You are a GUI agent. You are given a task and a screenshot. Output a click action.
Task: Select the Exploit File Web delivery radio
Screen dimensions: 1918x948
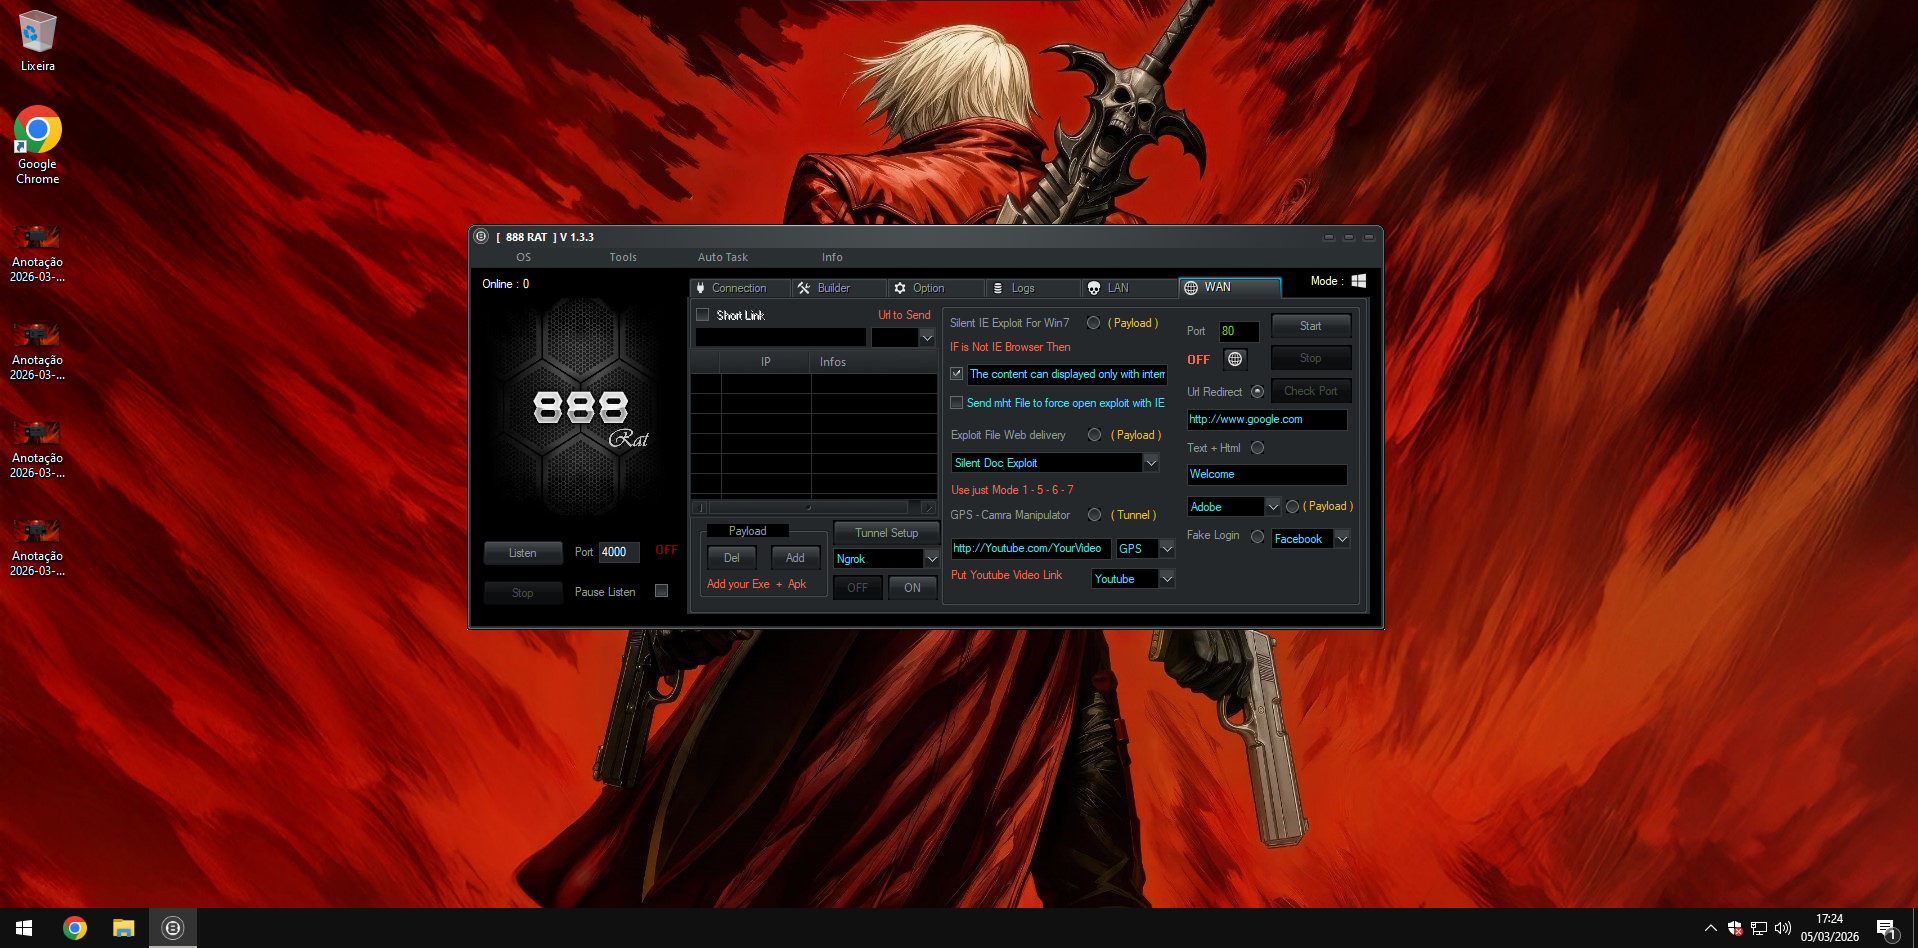(1094, 435)
